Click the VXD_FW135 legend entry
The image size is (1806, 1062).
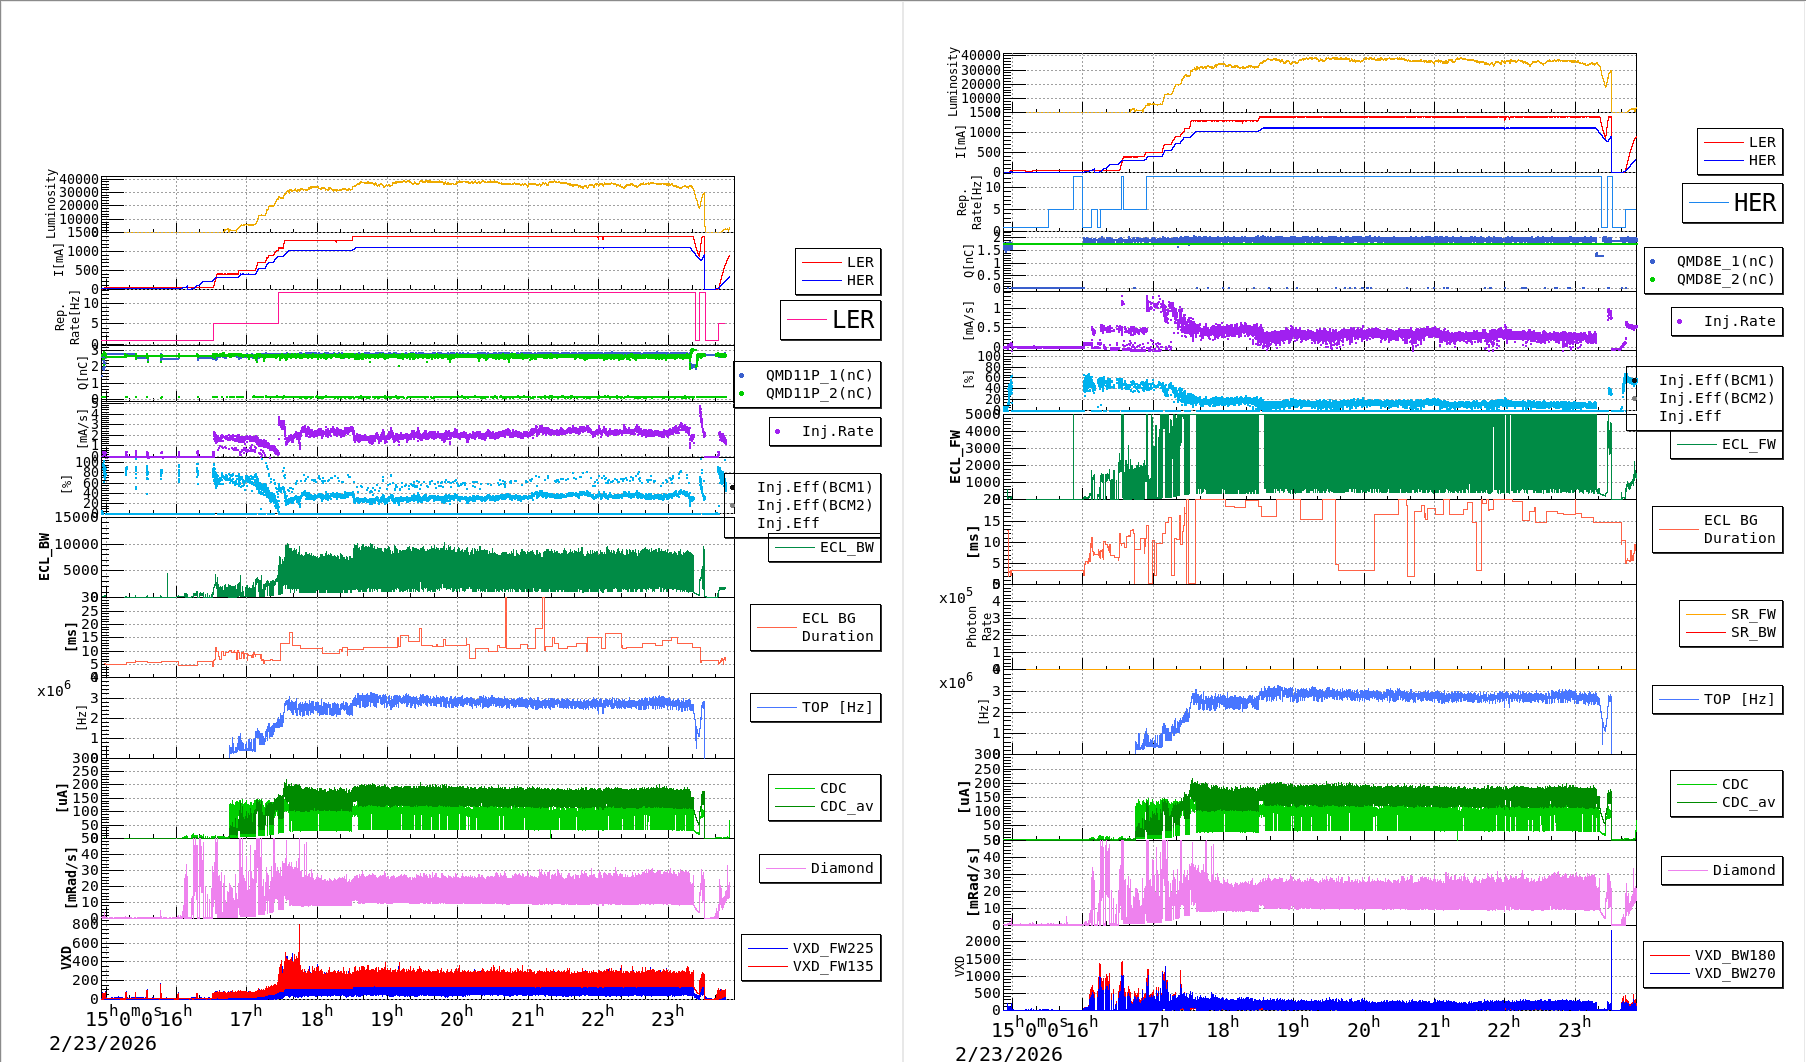click(832, 966)
